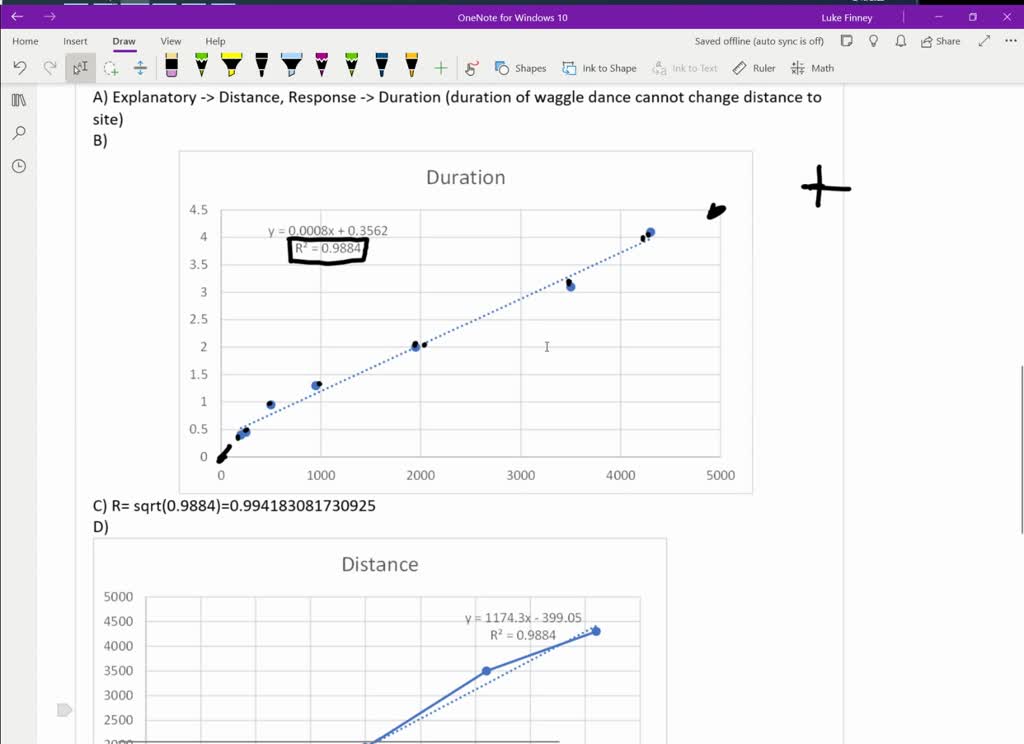Screen dimensions: 1024x744
Task: Click the note tag marker in left margin
Action: [64, 710]
